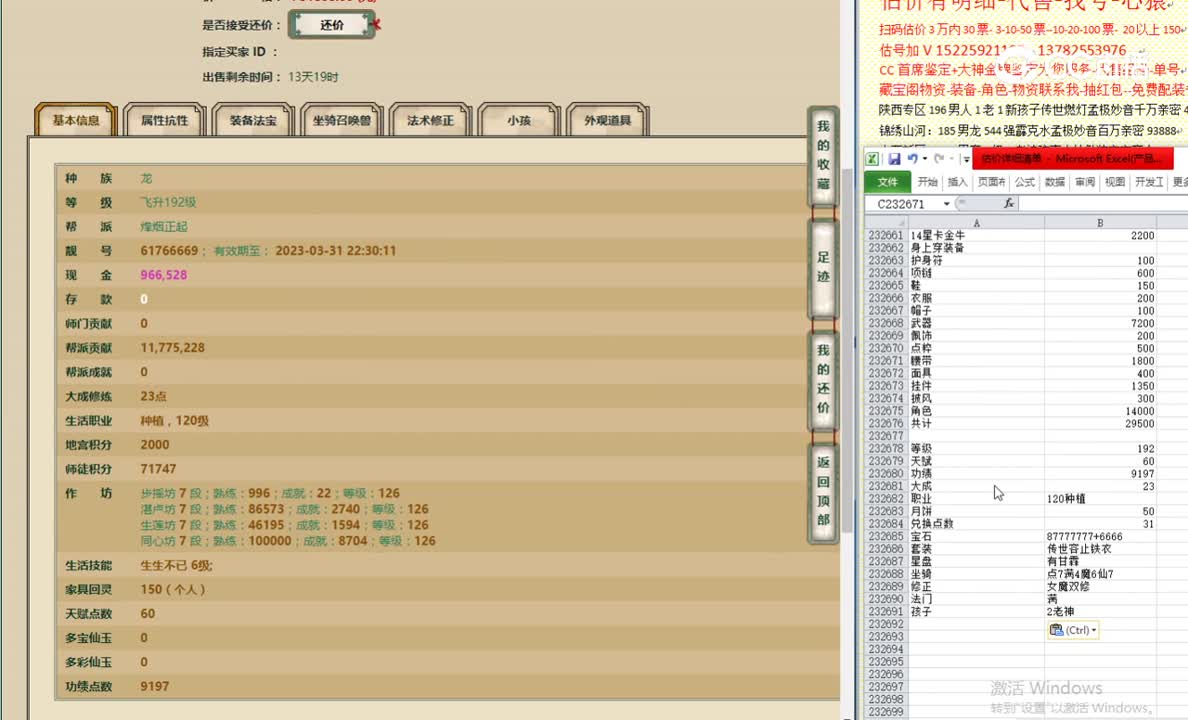
Task: Expand the Name Box dropdown arrow
Action: click(946, 204)
